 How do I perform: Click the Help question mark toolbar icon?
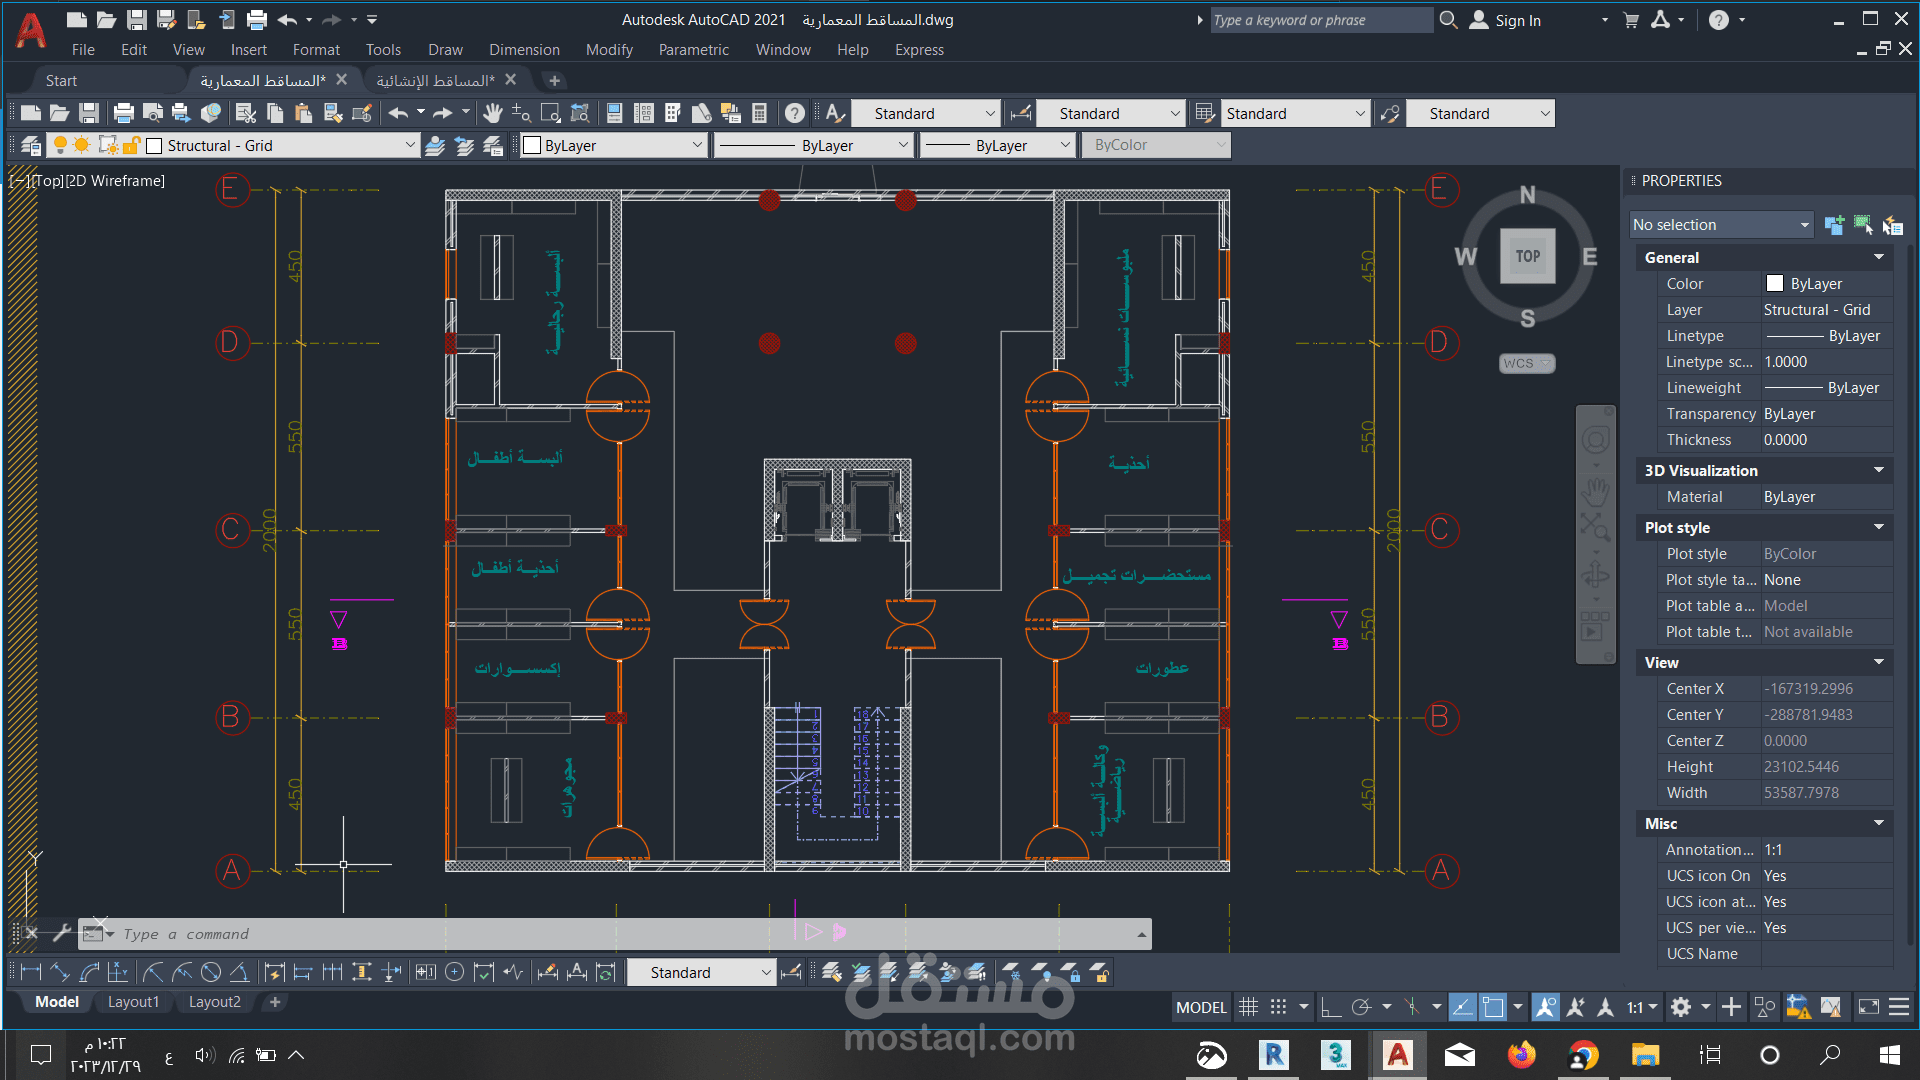[795, 114]
